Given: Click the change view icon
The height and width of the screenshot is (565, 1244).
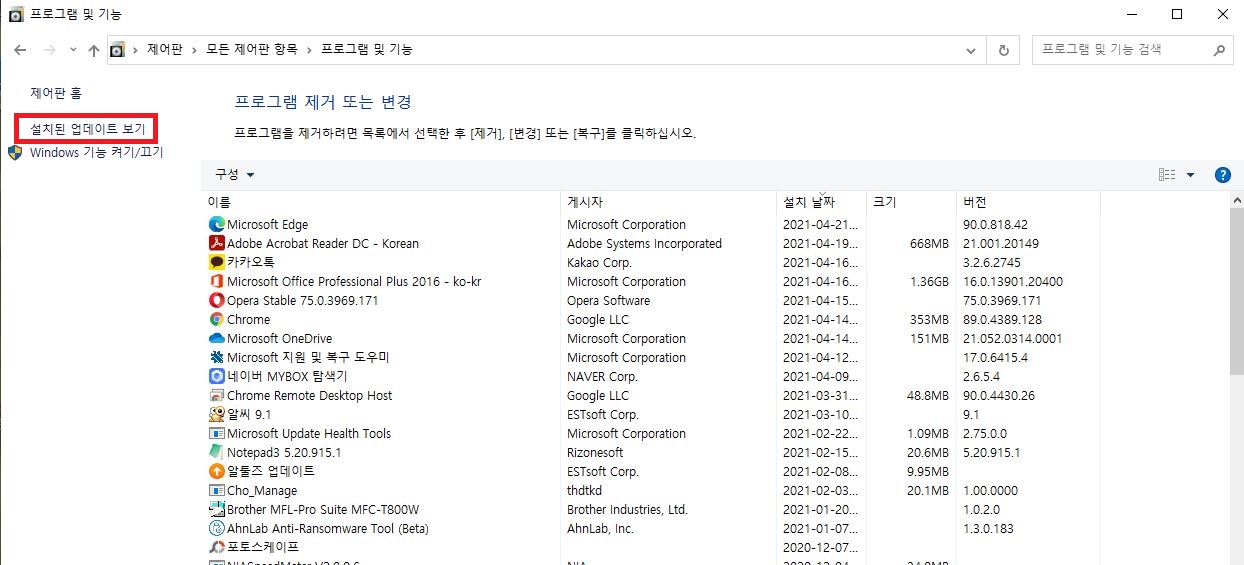Looking at the screenshot, I should [x=1167, y=175].
